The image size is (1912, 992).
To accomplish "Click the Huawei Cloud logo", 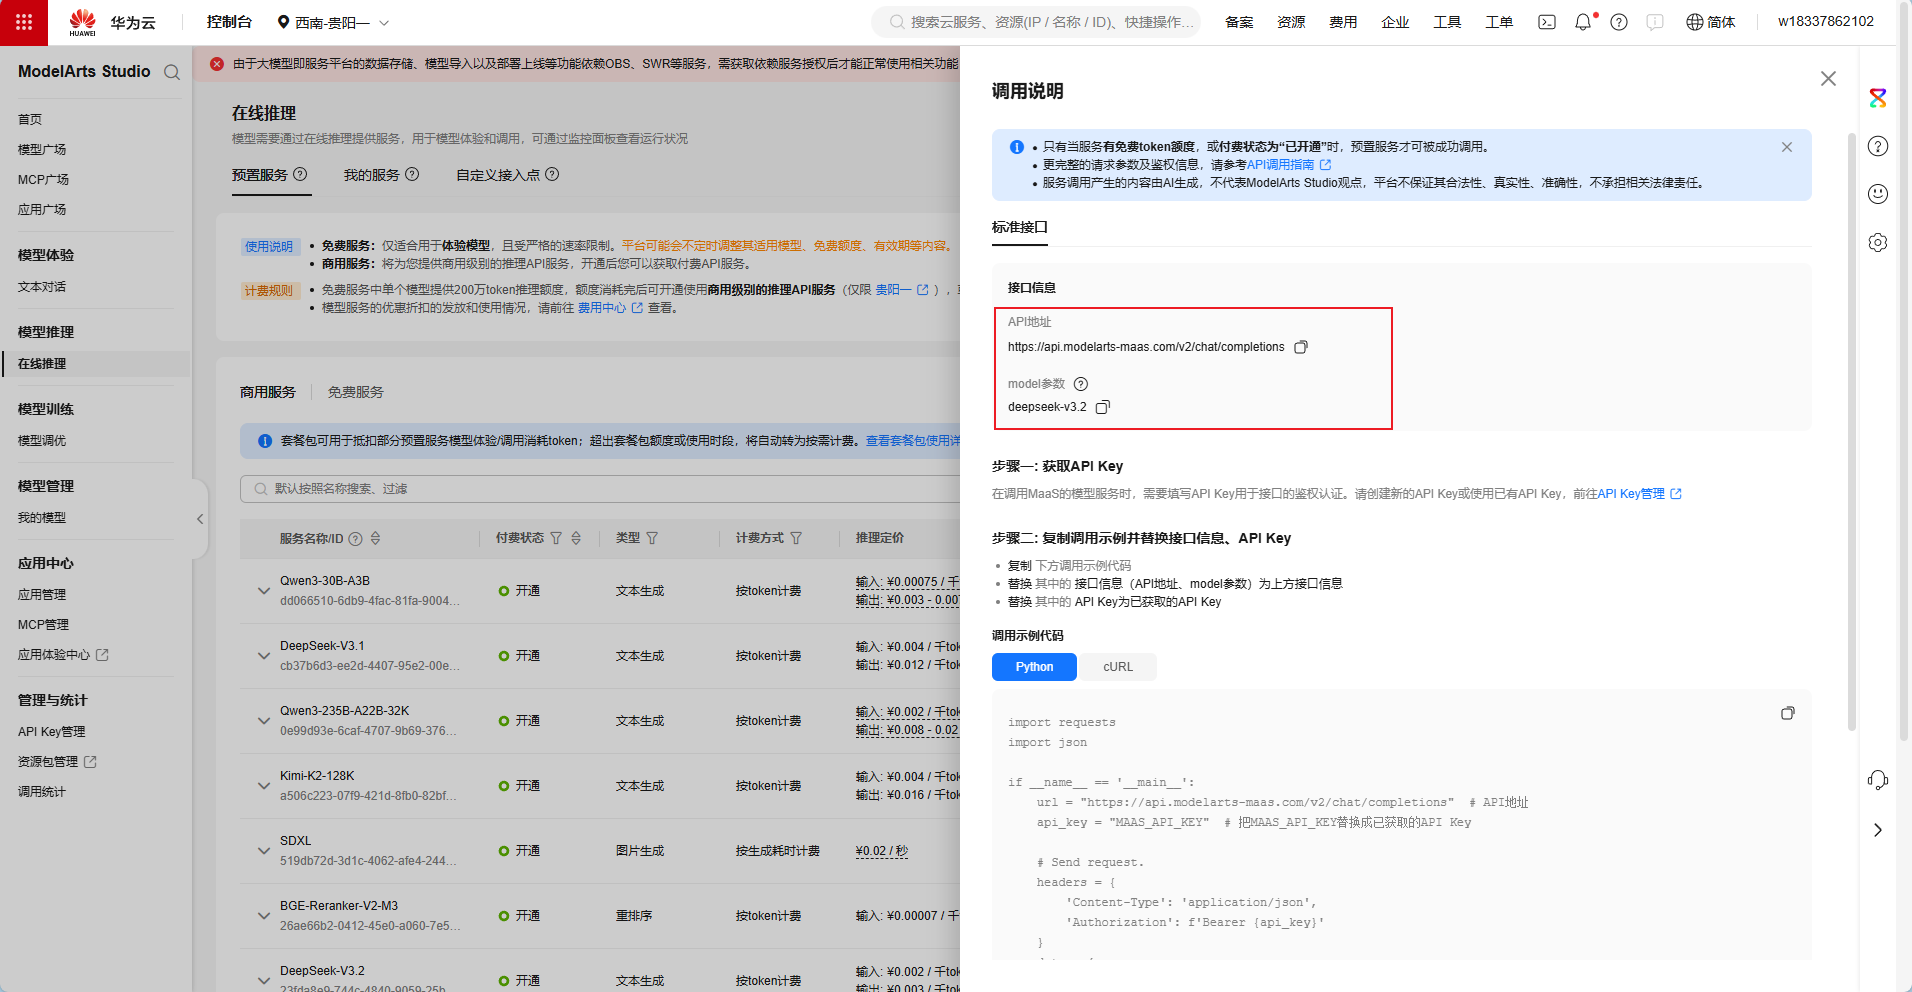I will click(x=112, y=22).
